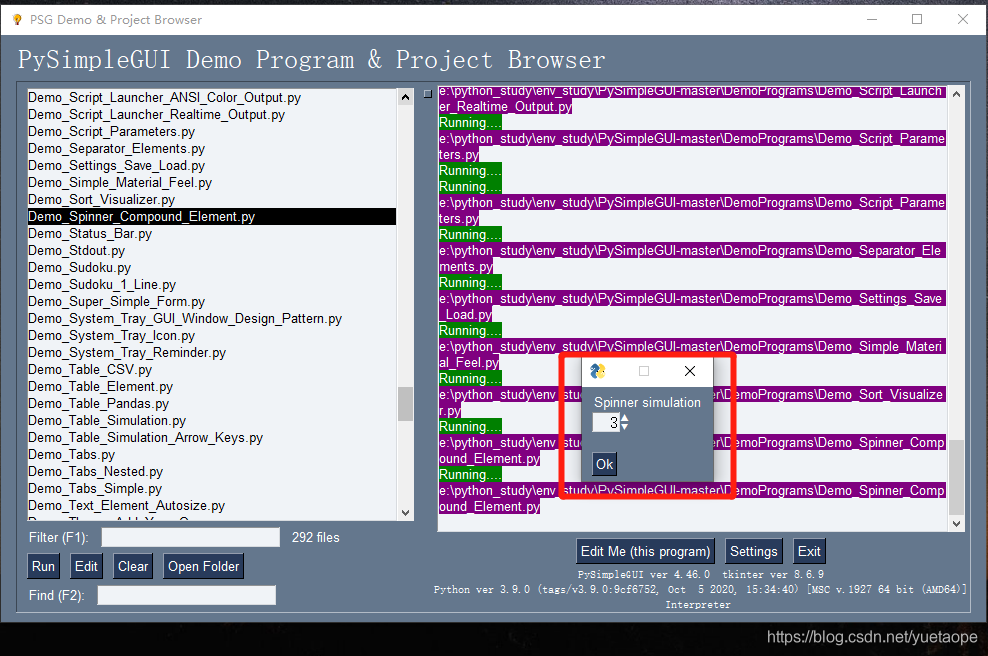The height and width of the screenshot is (656, 988).
Task: Select Demo_Sort_Visualizer.py
Action: click(212, 200)
